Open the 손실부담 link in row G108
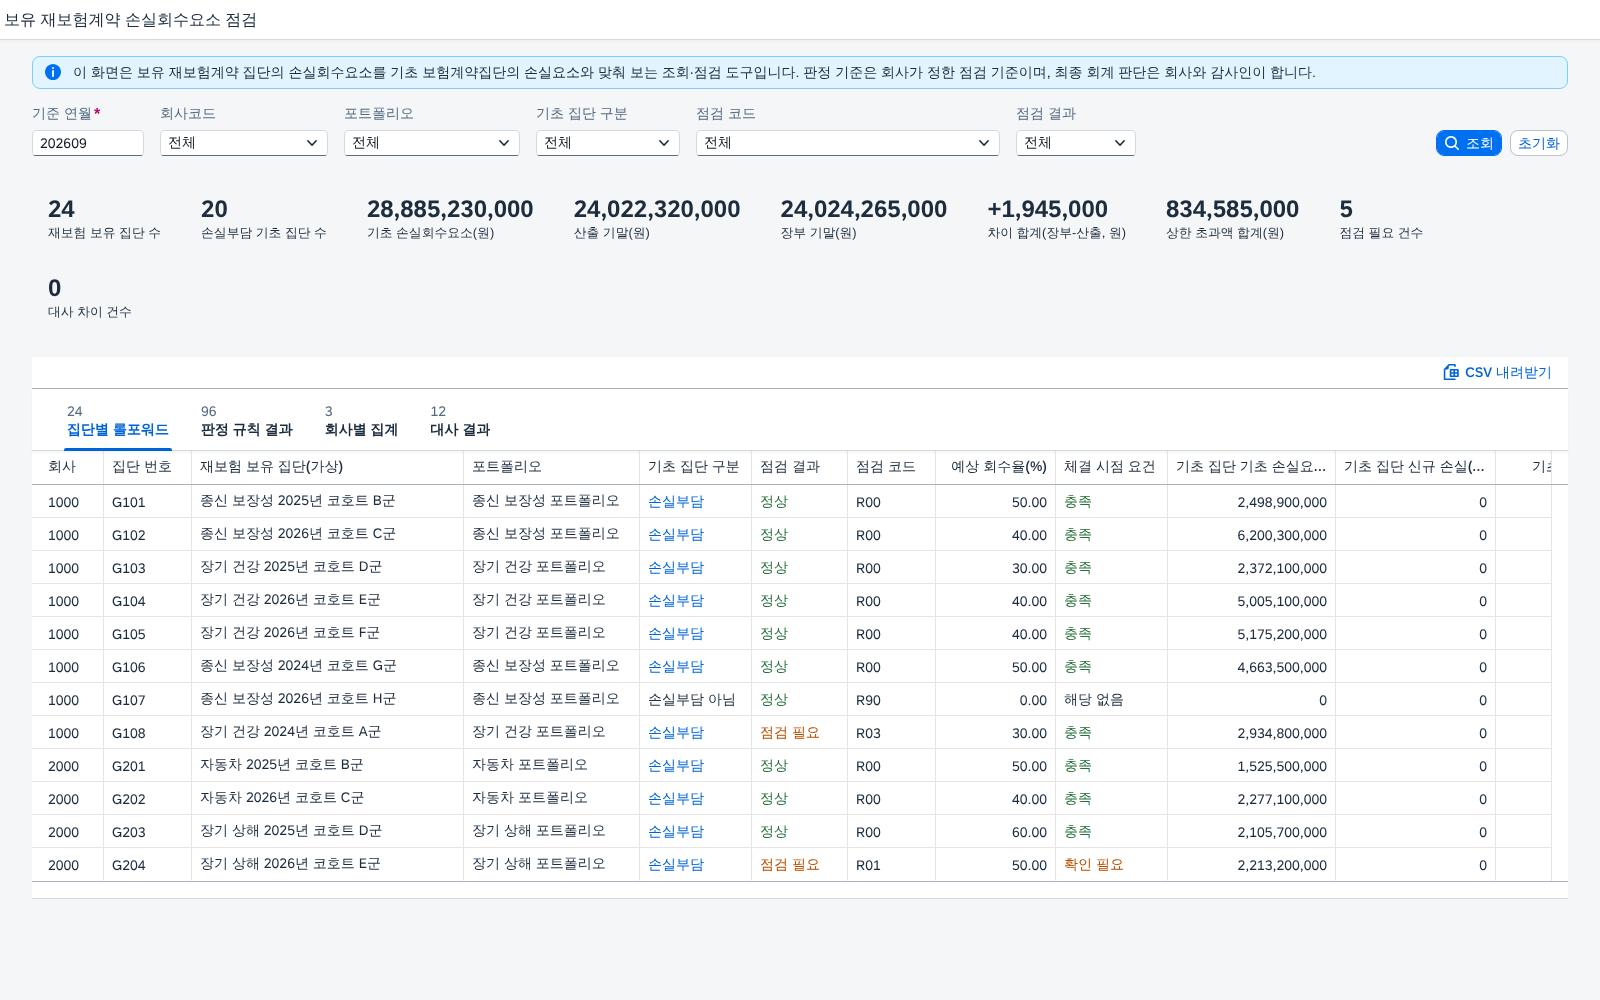Screen dimensions: 1600x1000 tap(676, 733)
